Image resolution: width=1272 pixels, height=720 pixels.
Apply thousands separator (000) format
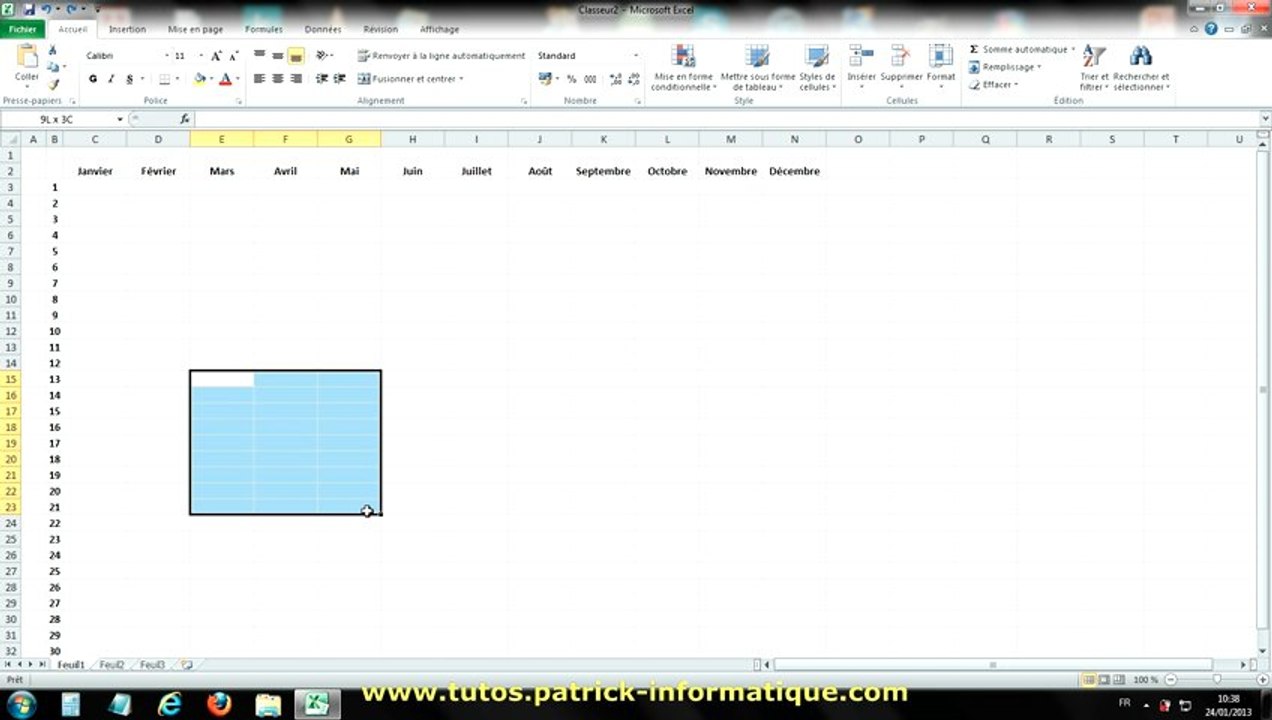[590, 79]
